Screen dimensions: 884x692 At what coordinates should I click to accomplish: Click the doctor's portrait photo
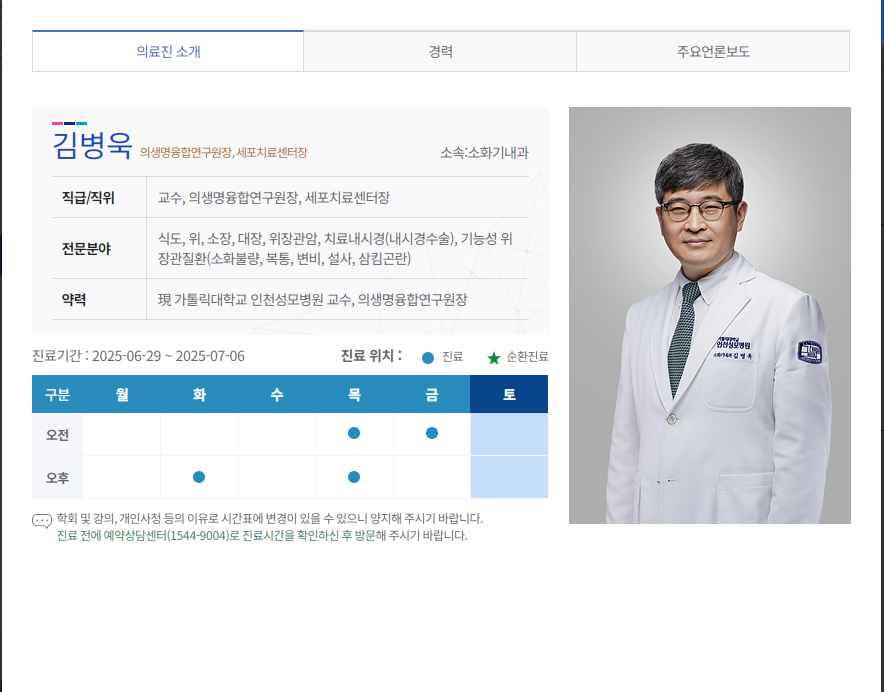pyautogui.click(x=709, y=315)
